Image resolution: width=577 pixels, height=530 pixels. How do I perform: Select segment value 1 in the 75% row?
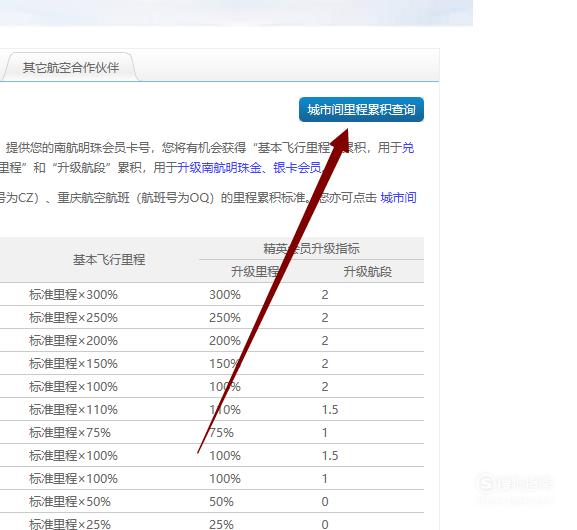tap(325, 432)
